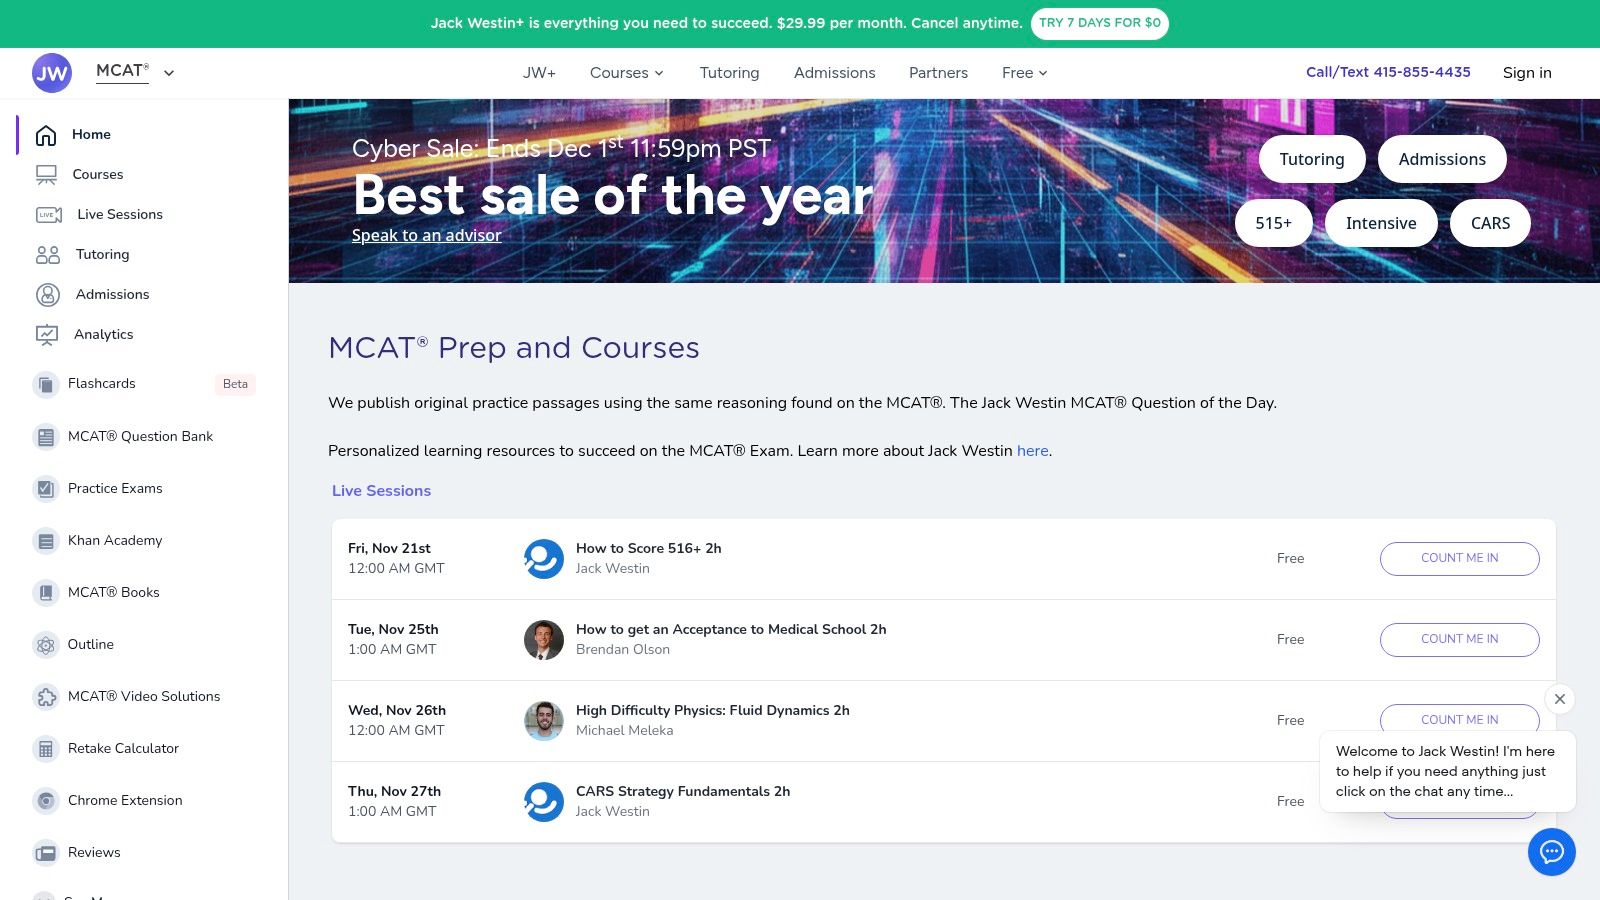Follow the Speak to an advisor link
1600x900 pixels.
tap(426, 236)
